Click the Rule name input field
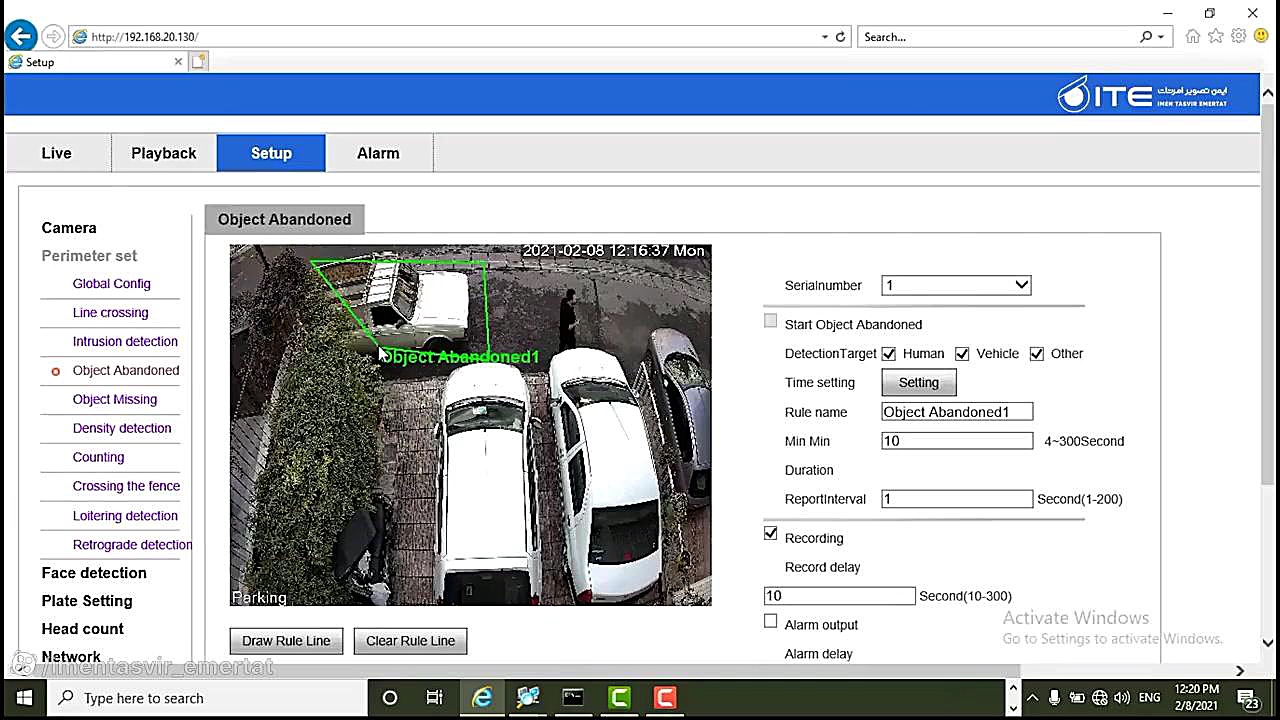The height and width of the screenshot is (720, 1280). (957, 412)
